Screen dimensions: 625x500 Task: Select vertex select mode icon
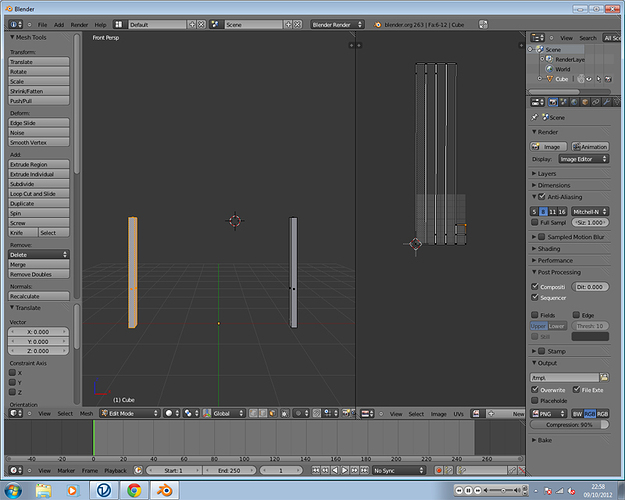click(x=253, y=413)
